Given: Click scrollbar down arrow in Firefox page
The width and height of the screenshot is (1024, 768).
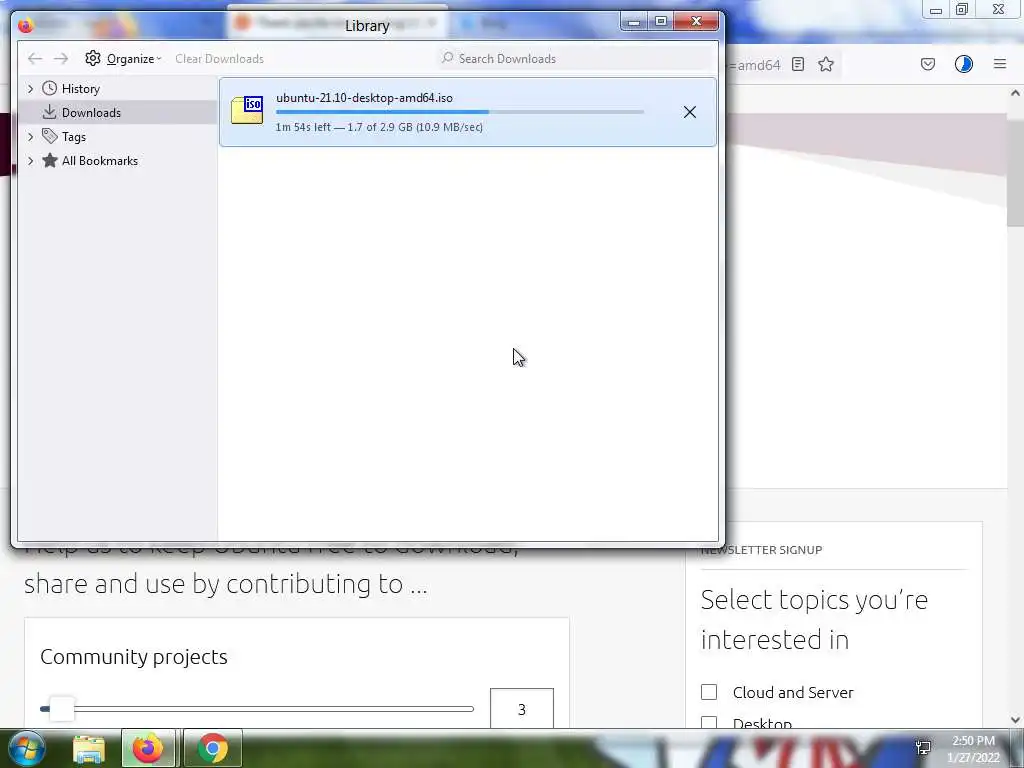Looking at the screenshot, I should coord(1016,720).
